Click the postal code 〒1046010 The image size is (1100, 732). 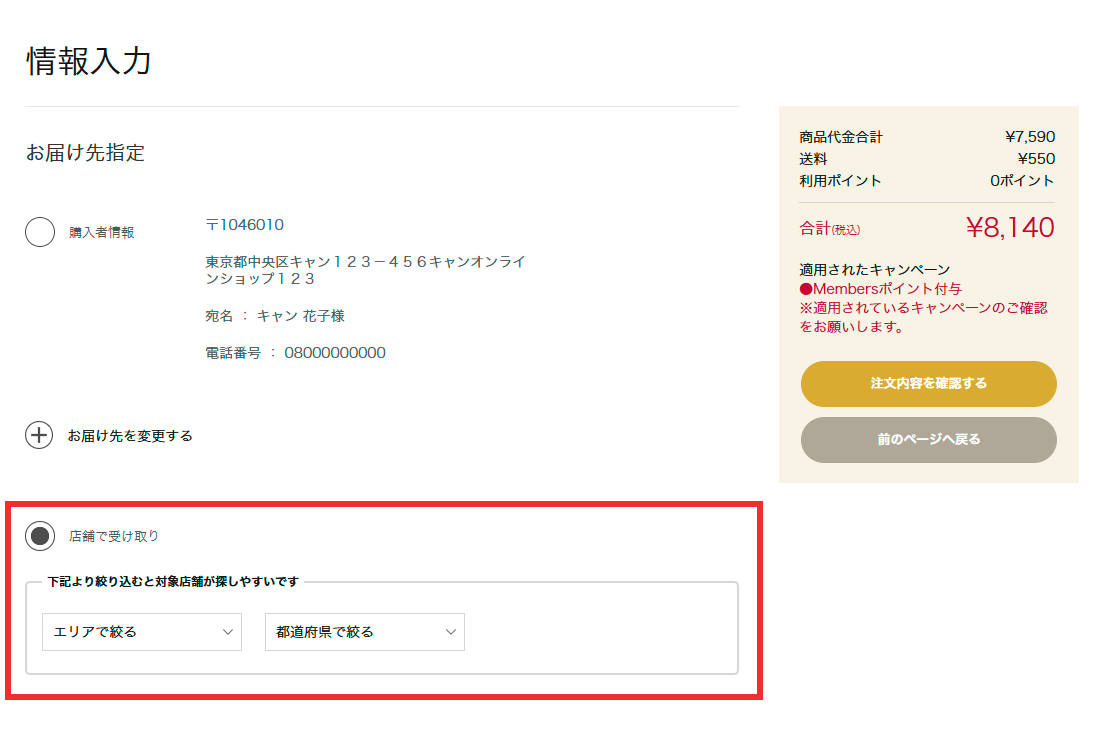point(245,225)
